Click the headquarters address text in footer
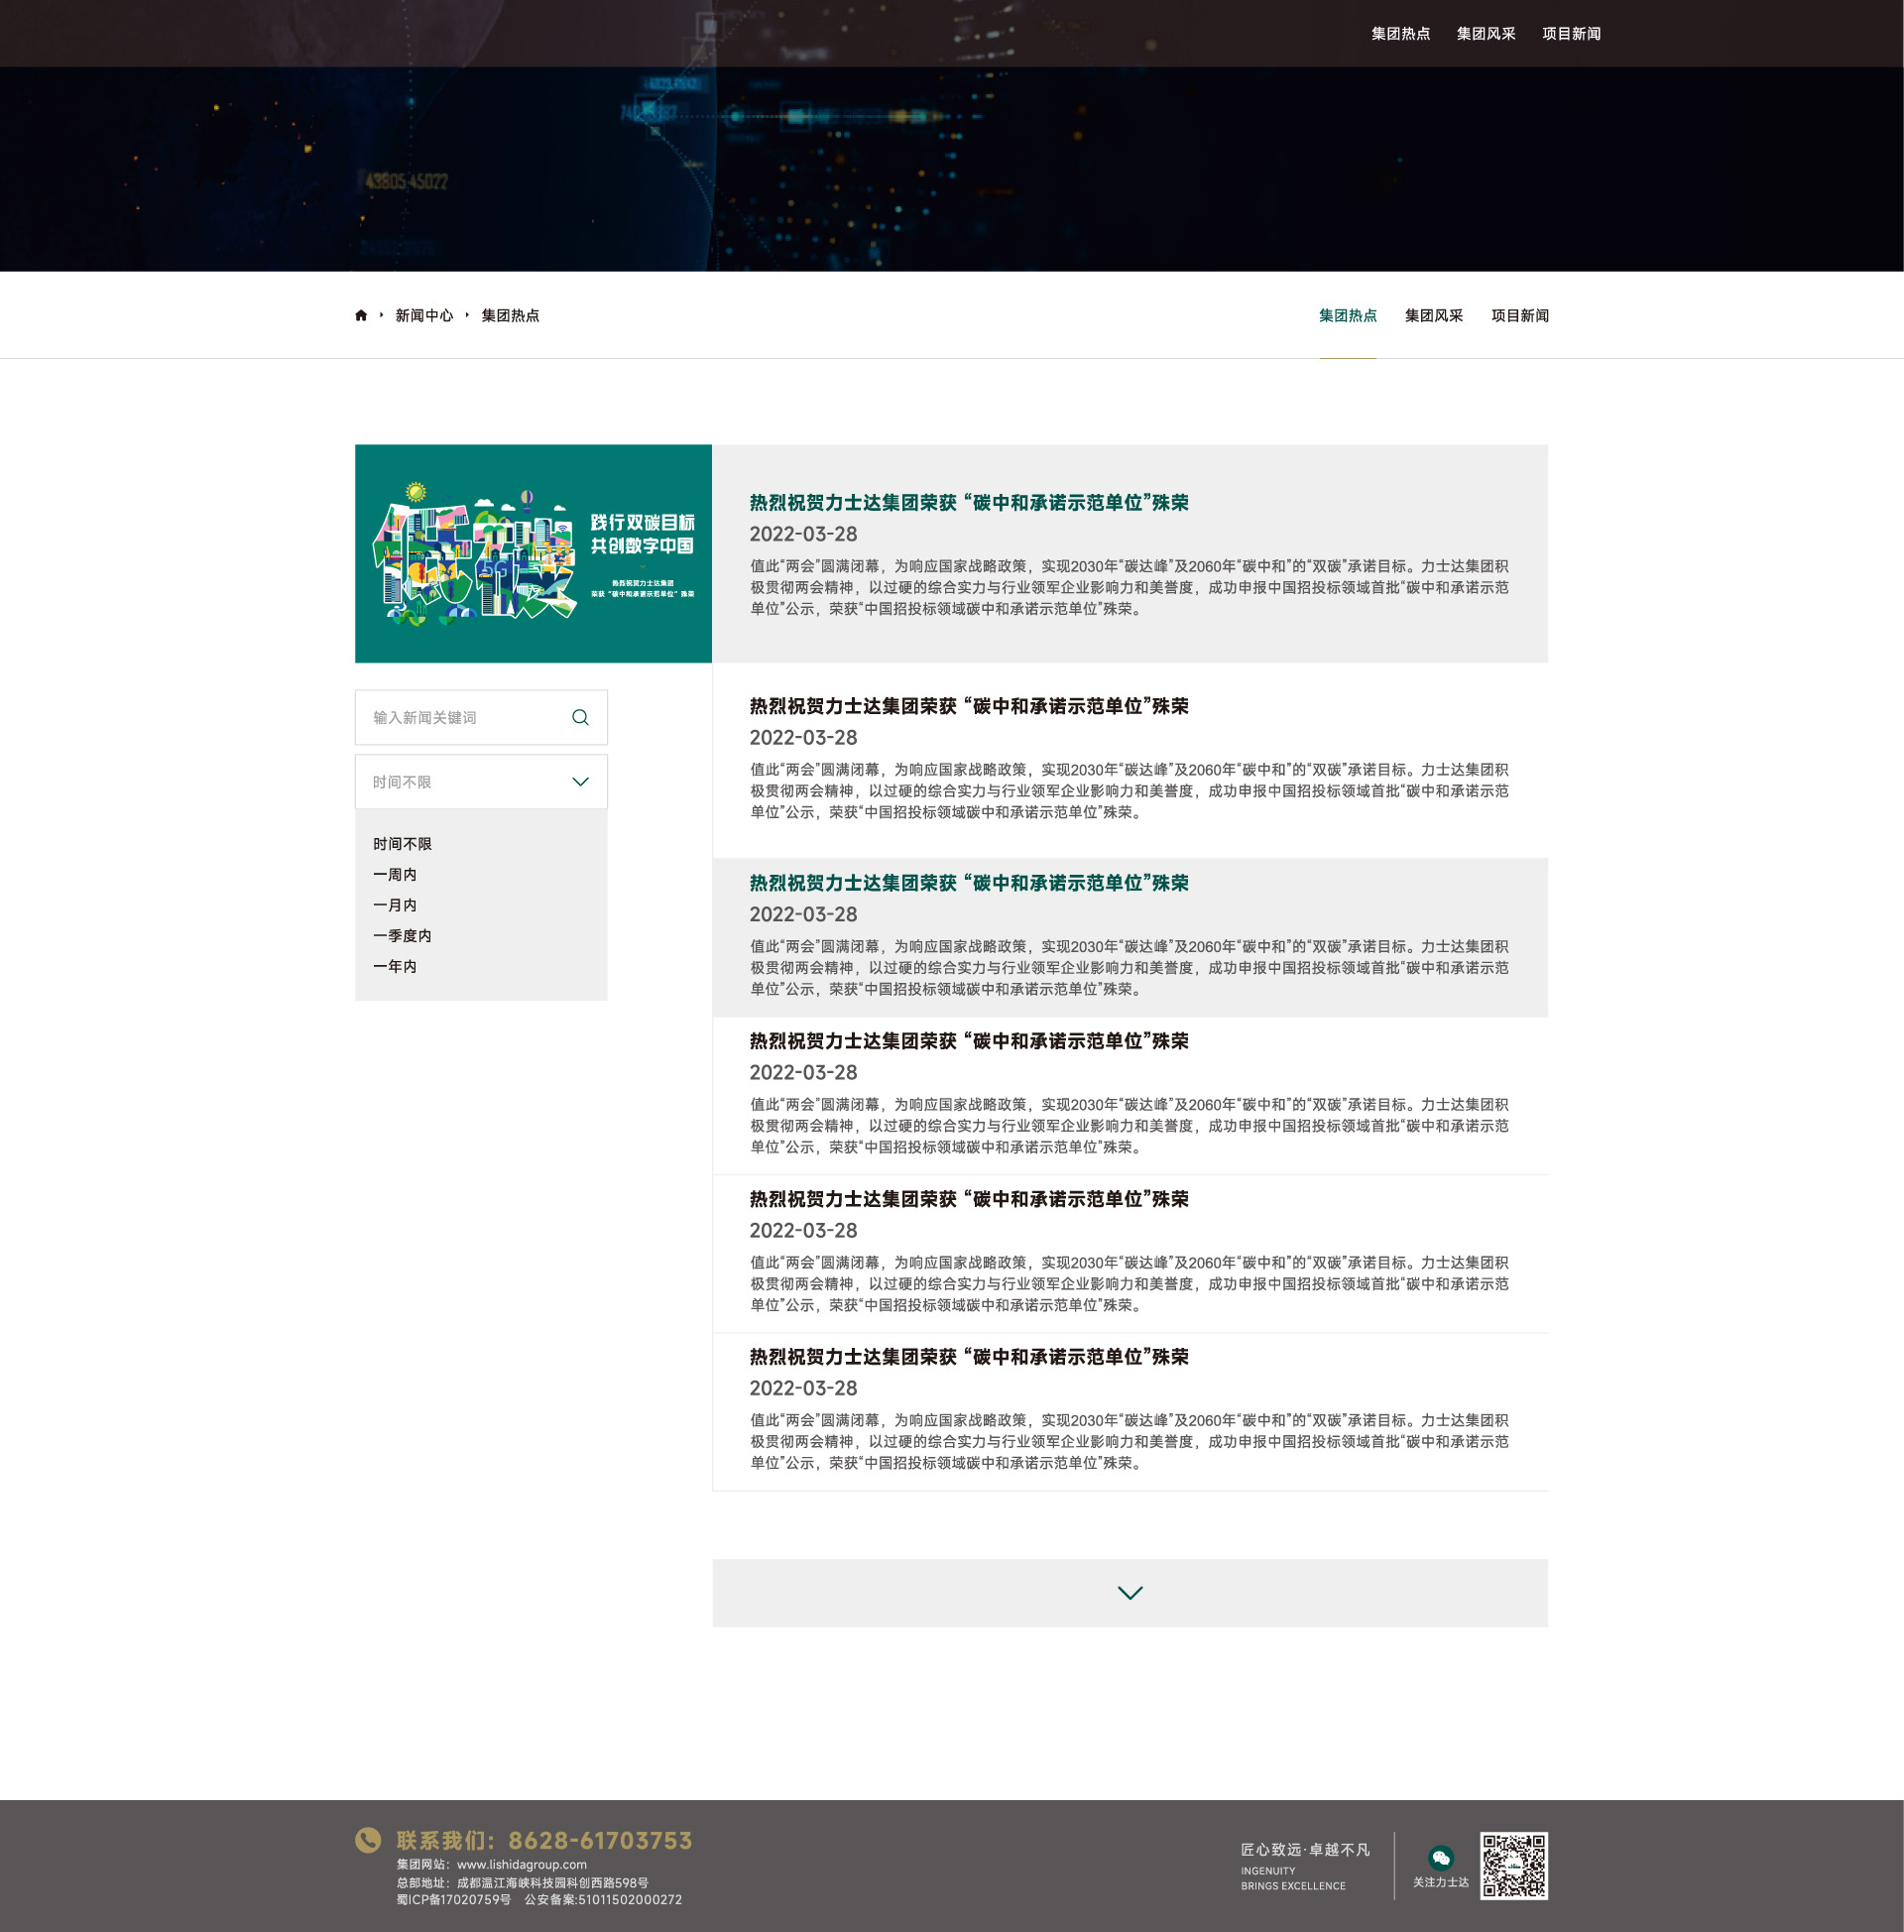Image resolution: width=1904 pixels, height=1932 pixels. [522, 1882]
